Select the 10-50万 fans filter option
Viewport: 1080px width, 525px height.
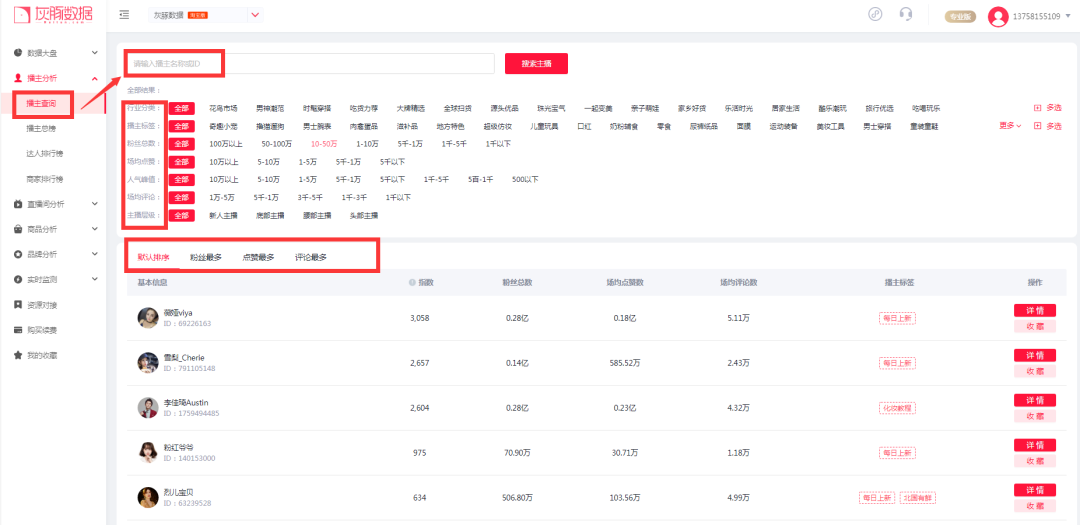[x=322, y=144]
